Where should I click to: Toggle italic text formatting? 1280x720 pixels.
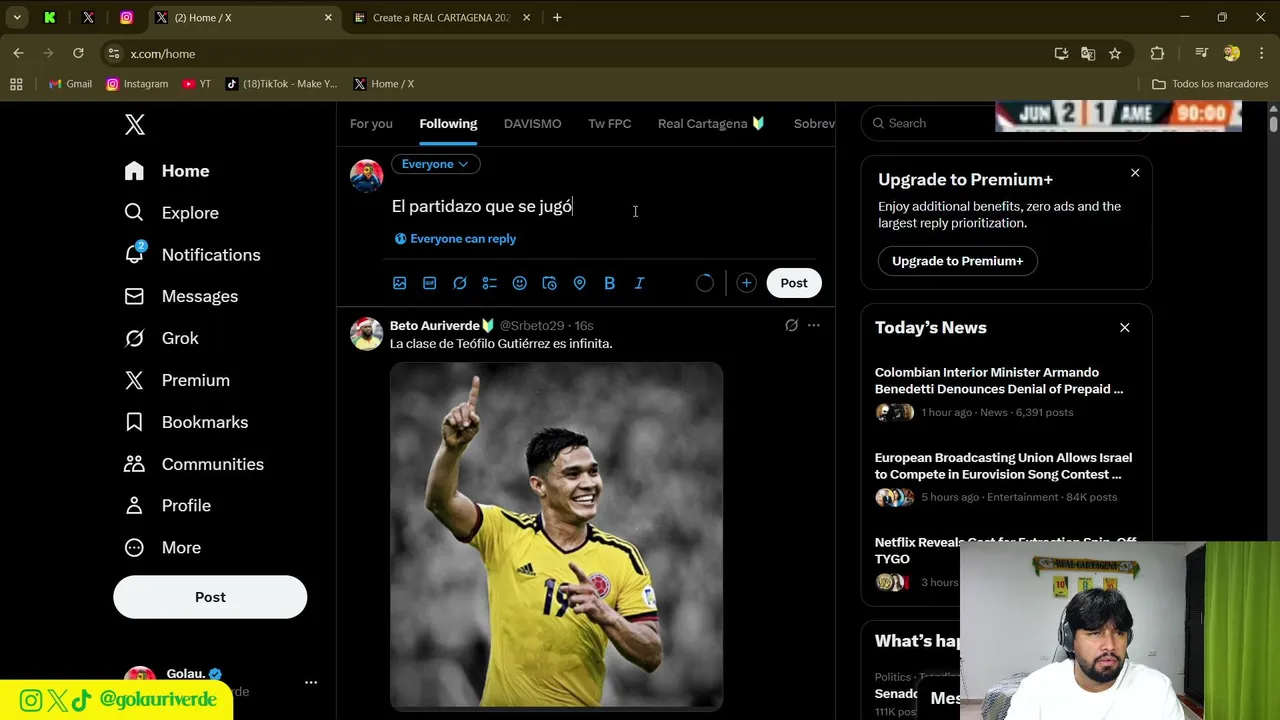coord(640,283)
